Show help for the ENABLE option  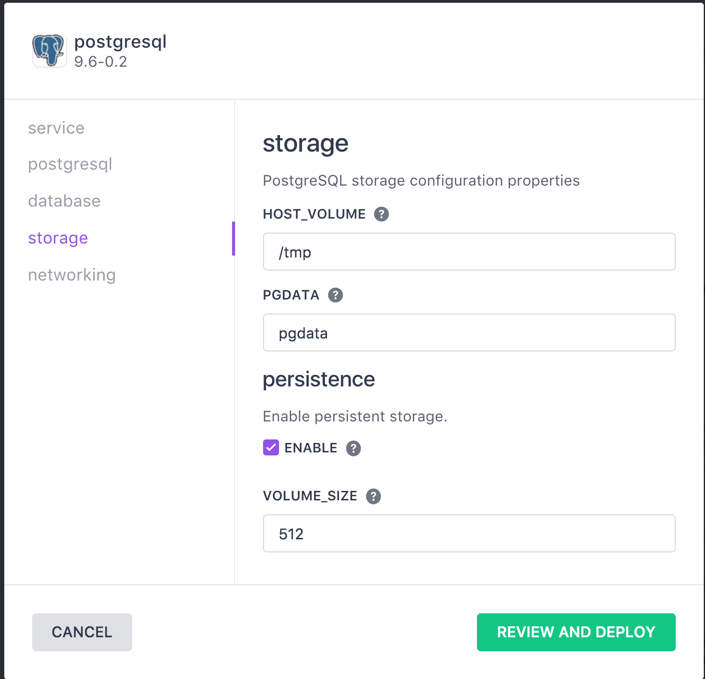[353, 448]
